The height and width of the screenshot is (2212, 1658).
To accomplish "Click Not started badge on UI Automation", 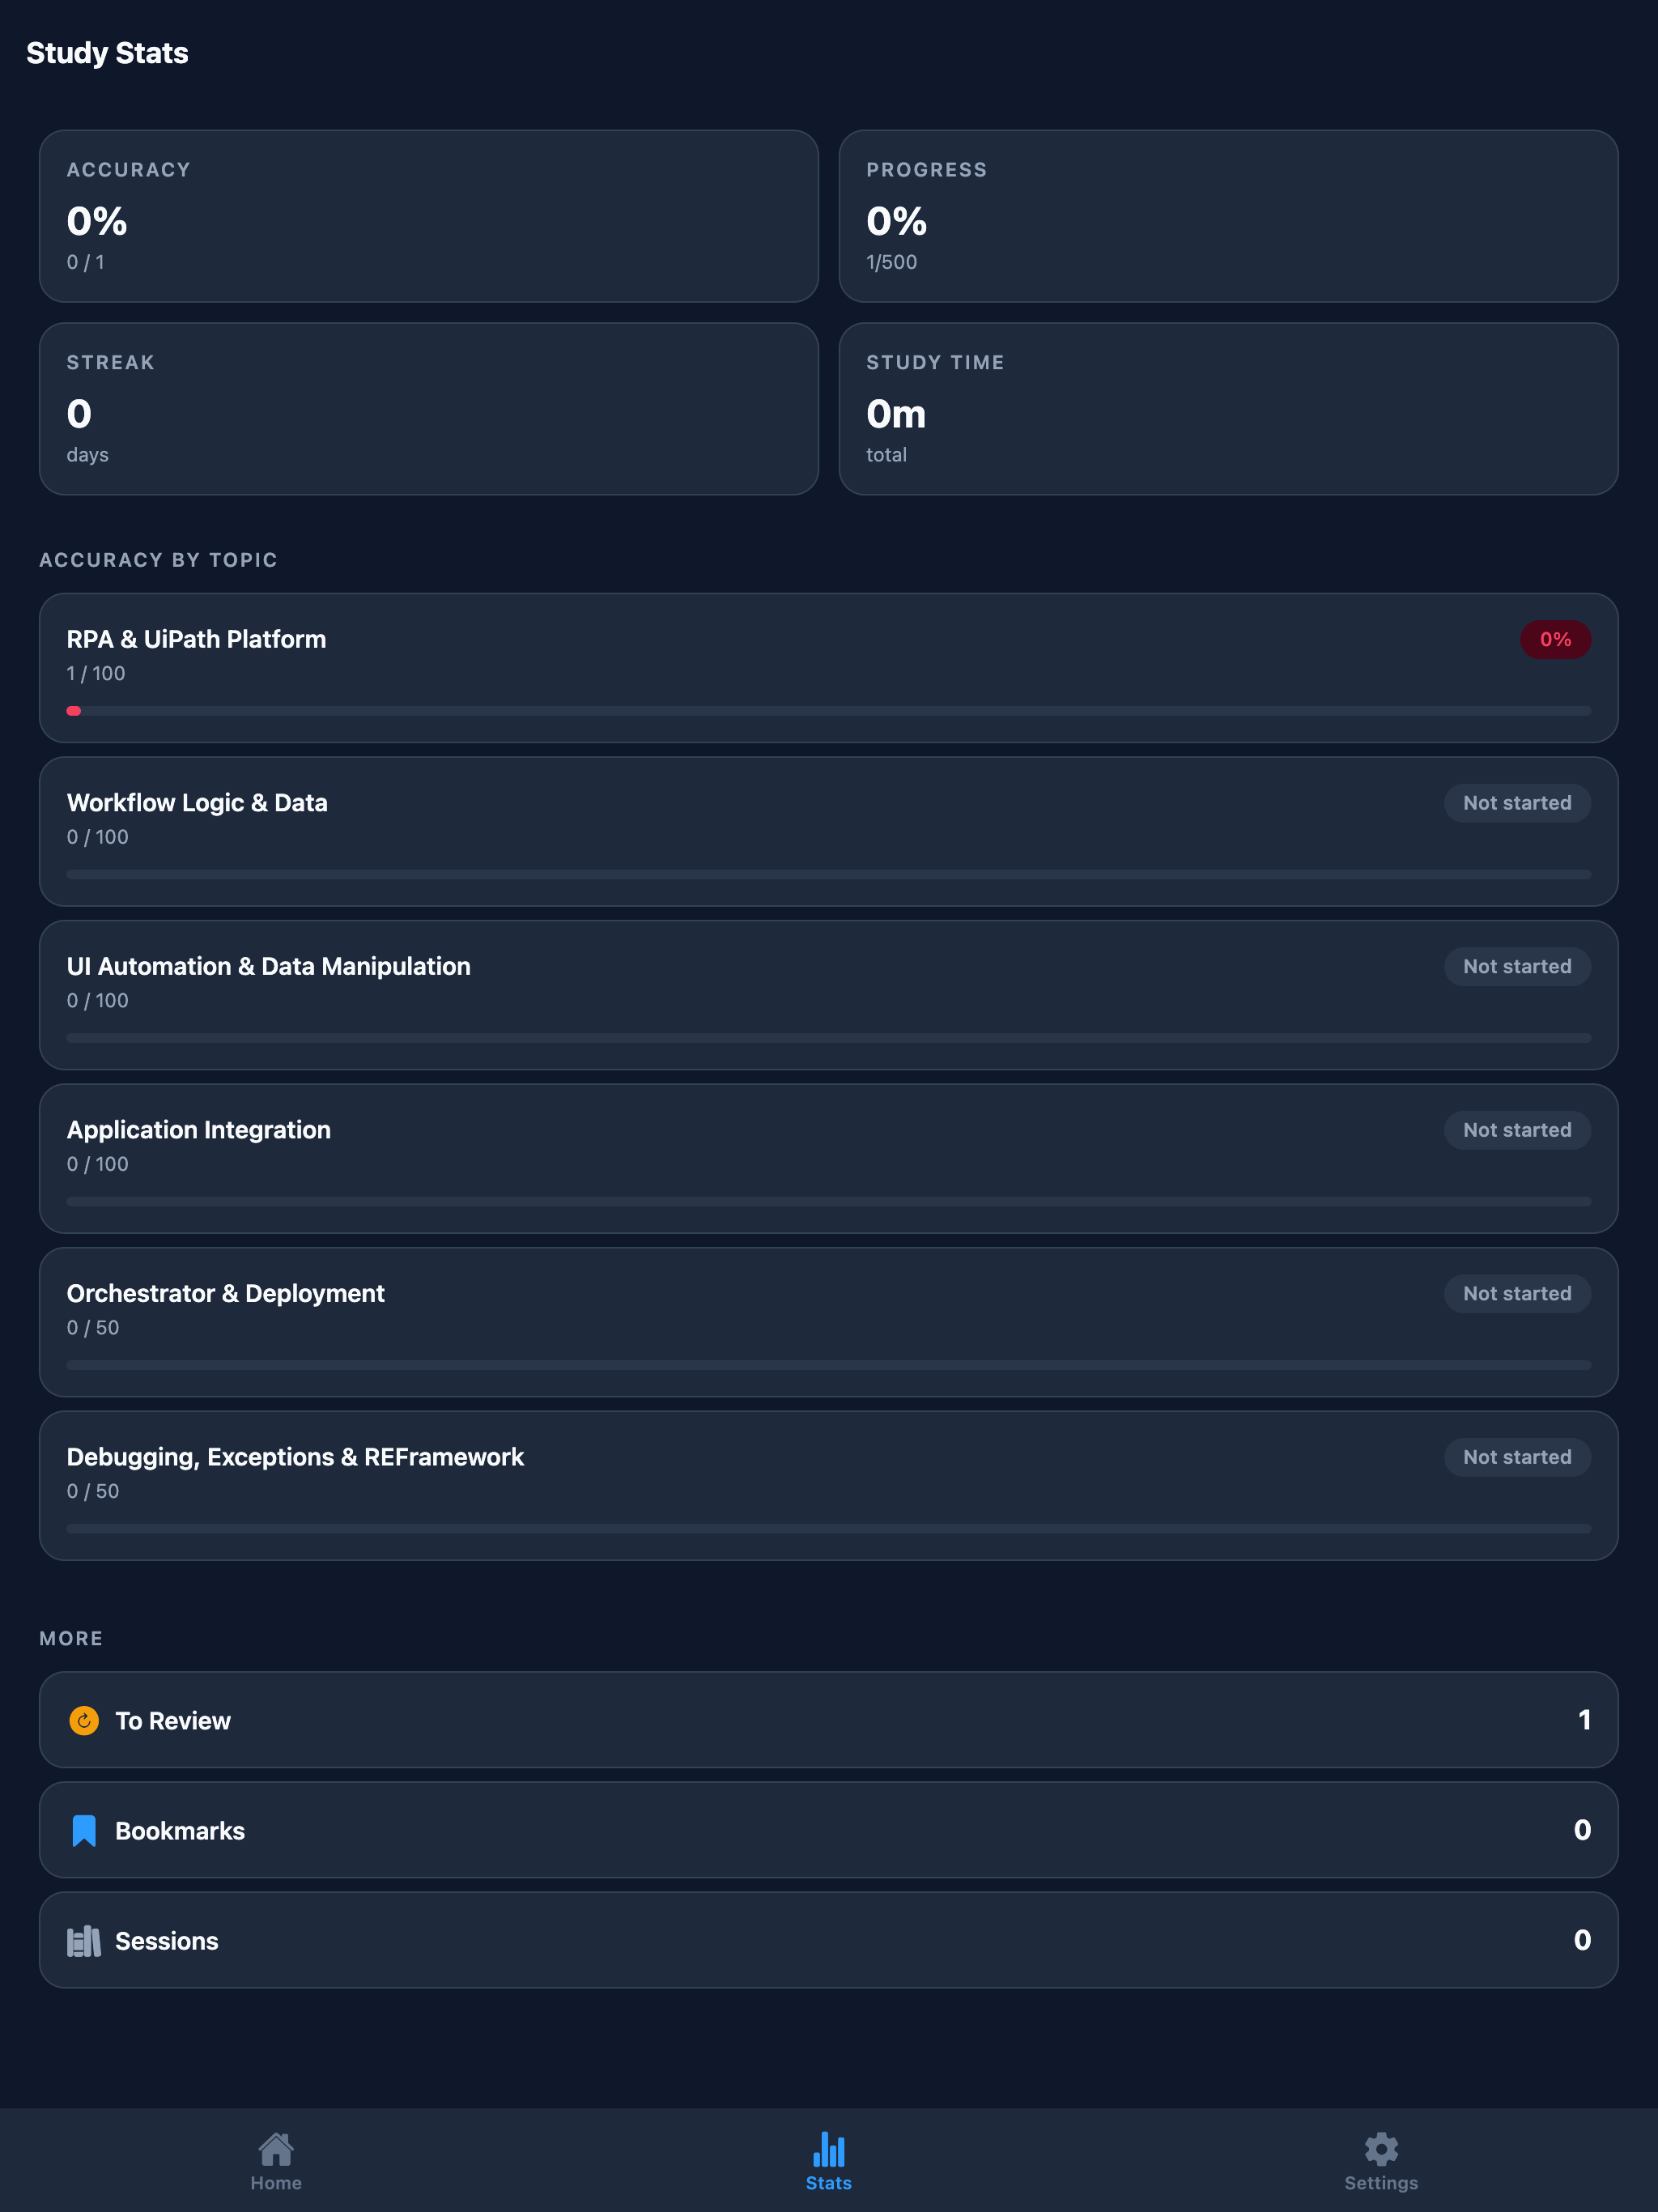I will (1517, 966).
